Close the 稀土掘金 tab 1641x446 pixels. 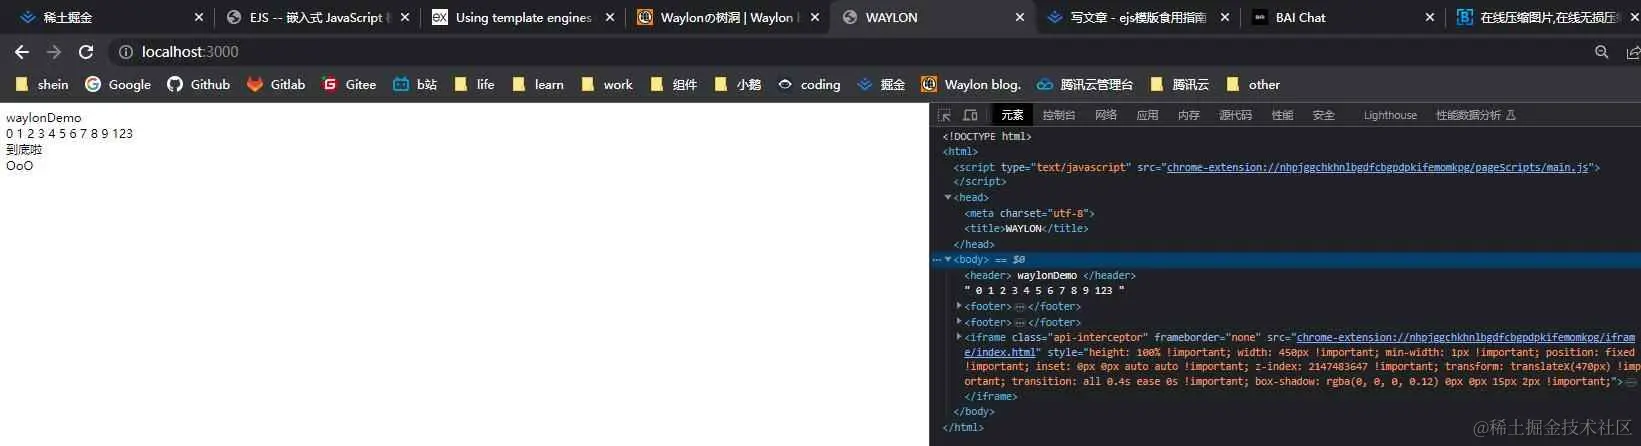click(x=199, y=17)
